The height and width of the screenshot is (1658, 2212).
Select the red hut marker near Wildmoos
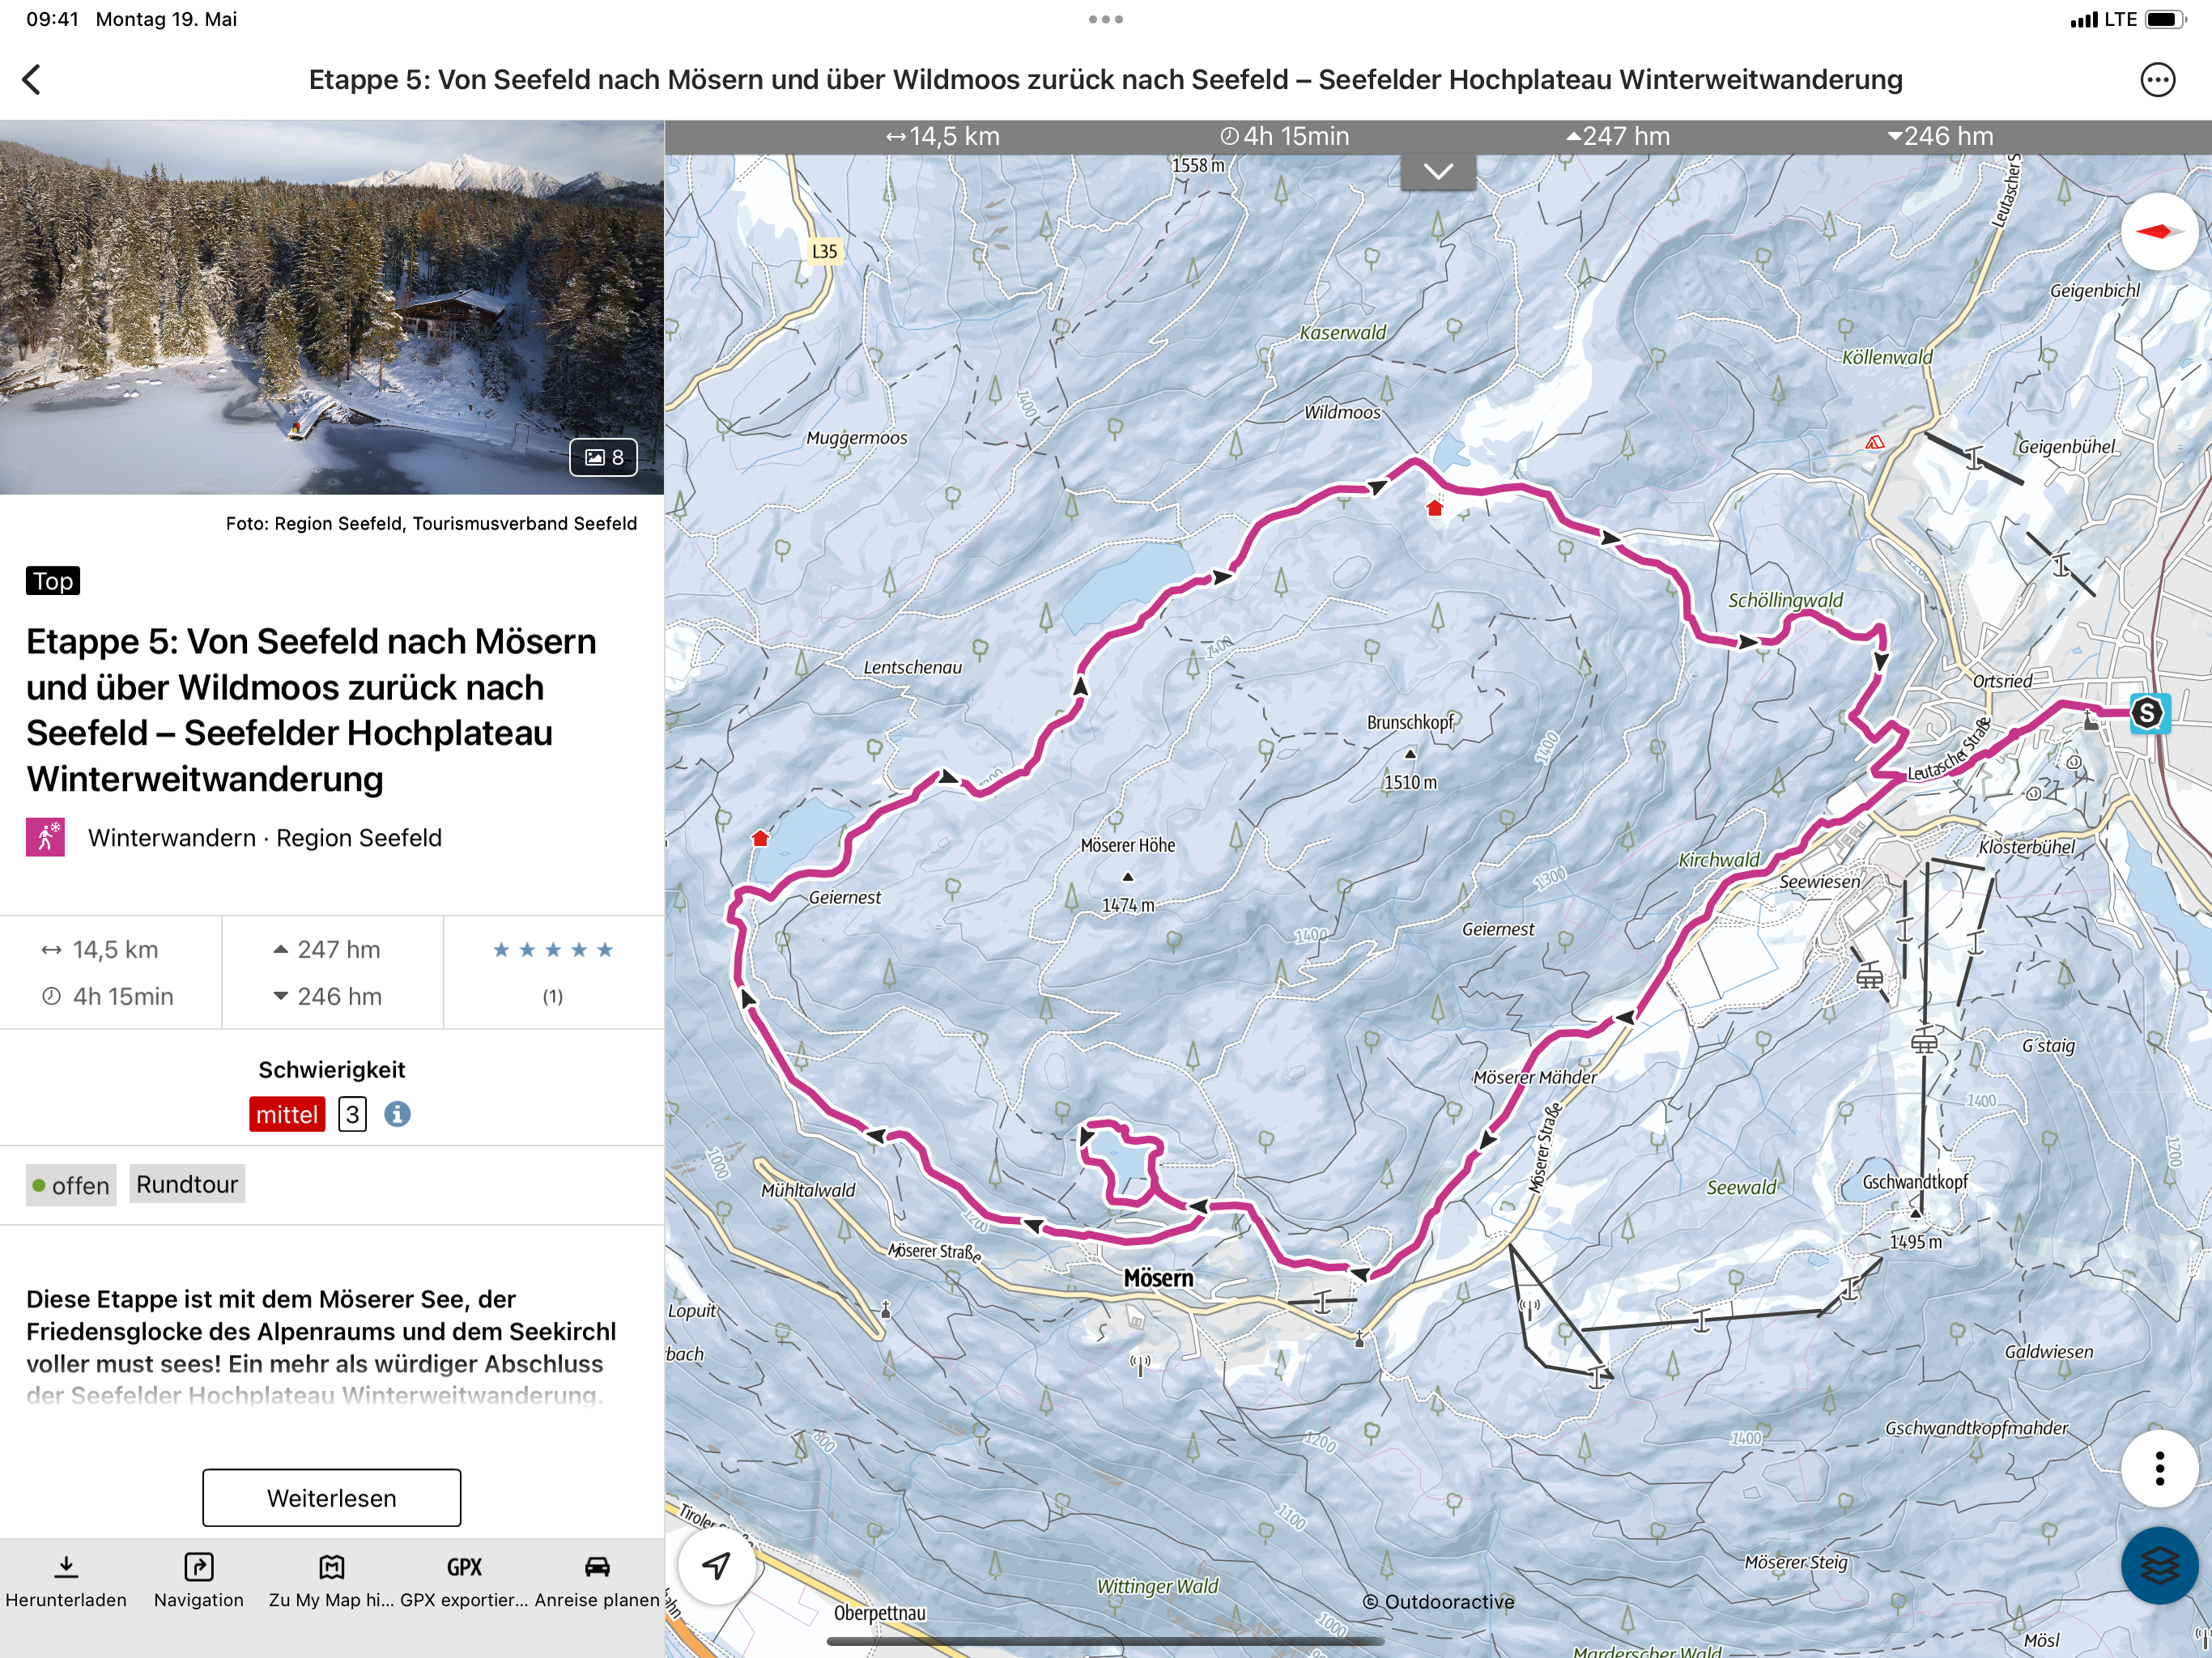tap(1435, 508)
